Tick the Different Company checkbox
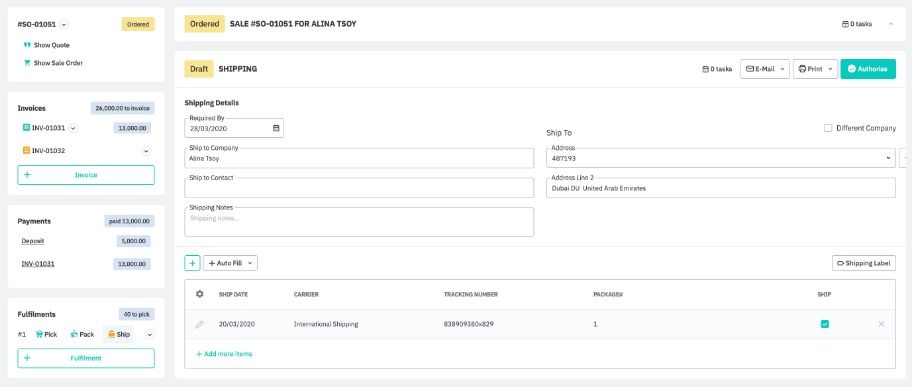 828,128
